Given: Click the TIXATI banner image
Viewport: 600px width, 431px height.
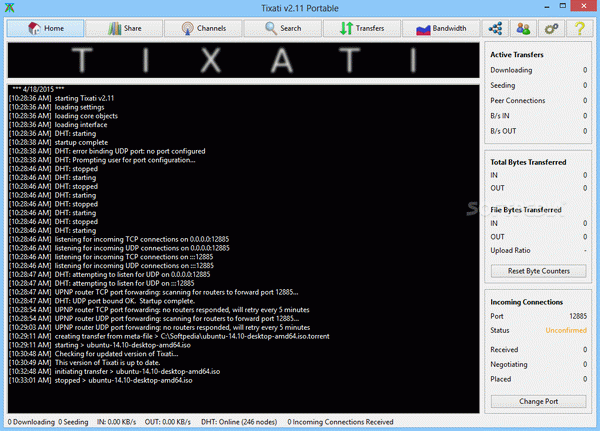Looking at the screenshot, I should [243, 60].
